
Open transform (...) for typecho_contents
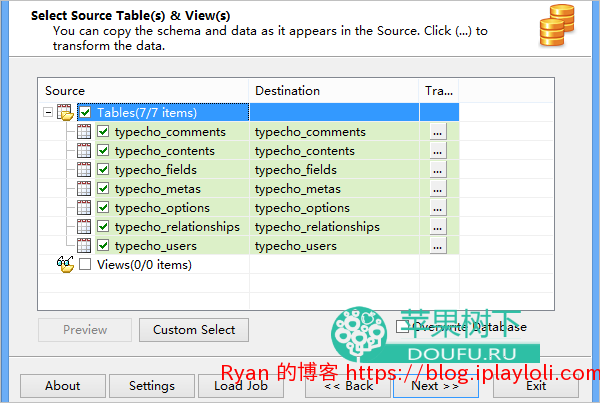(x=438, y=151)
